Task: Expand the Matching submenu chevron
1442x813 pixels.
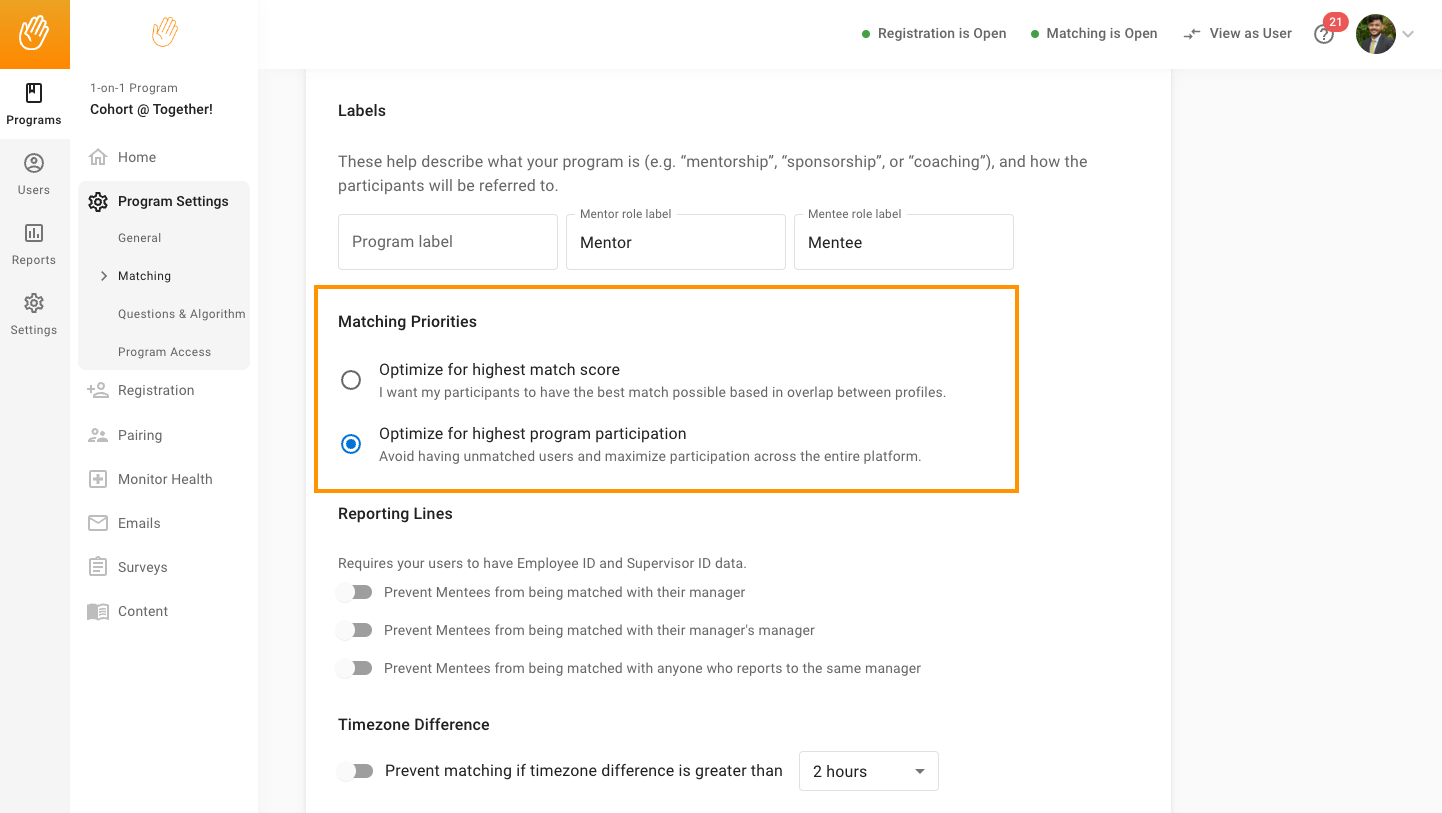Action: pyautogui.click(x=104, y=276)
